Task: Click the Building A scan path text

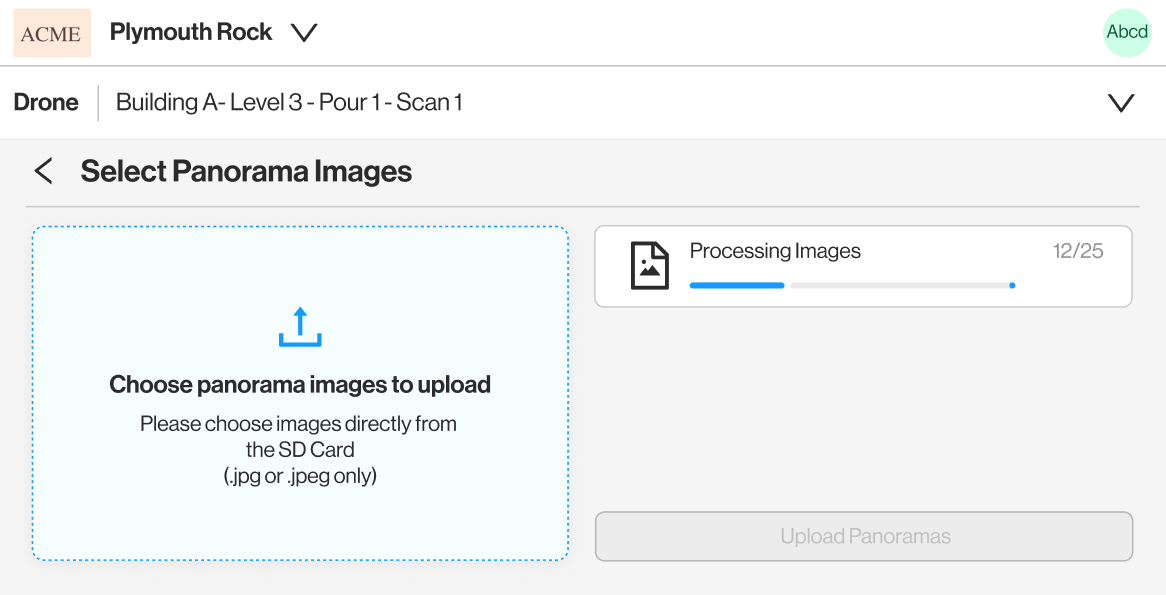Action: 289,102
